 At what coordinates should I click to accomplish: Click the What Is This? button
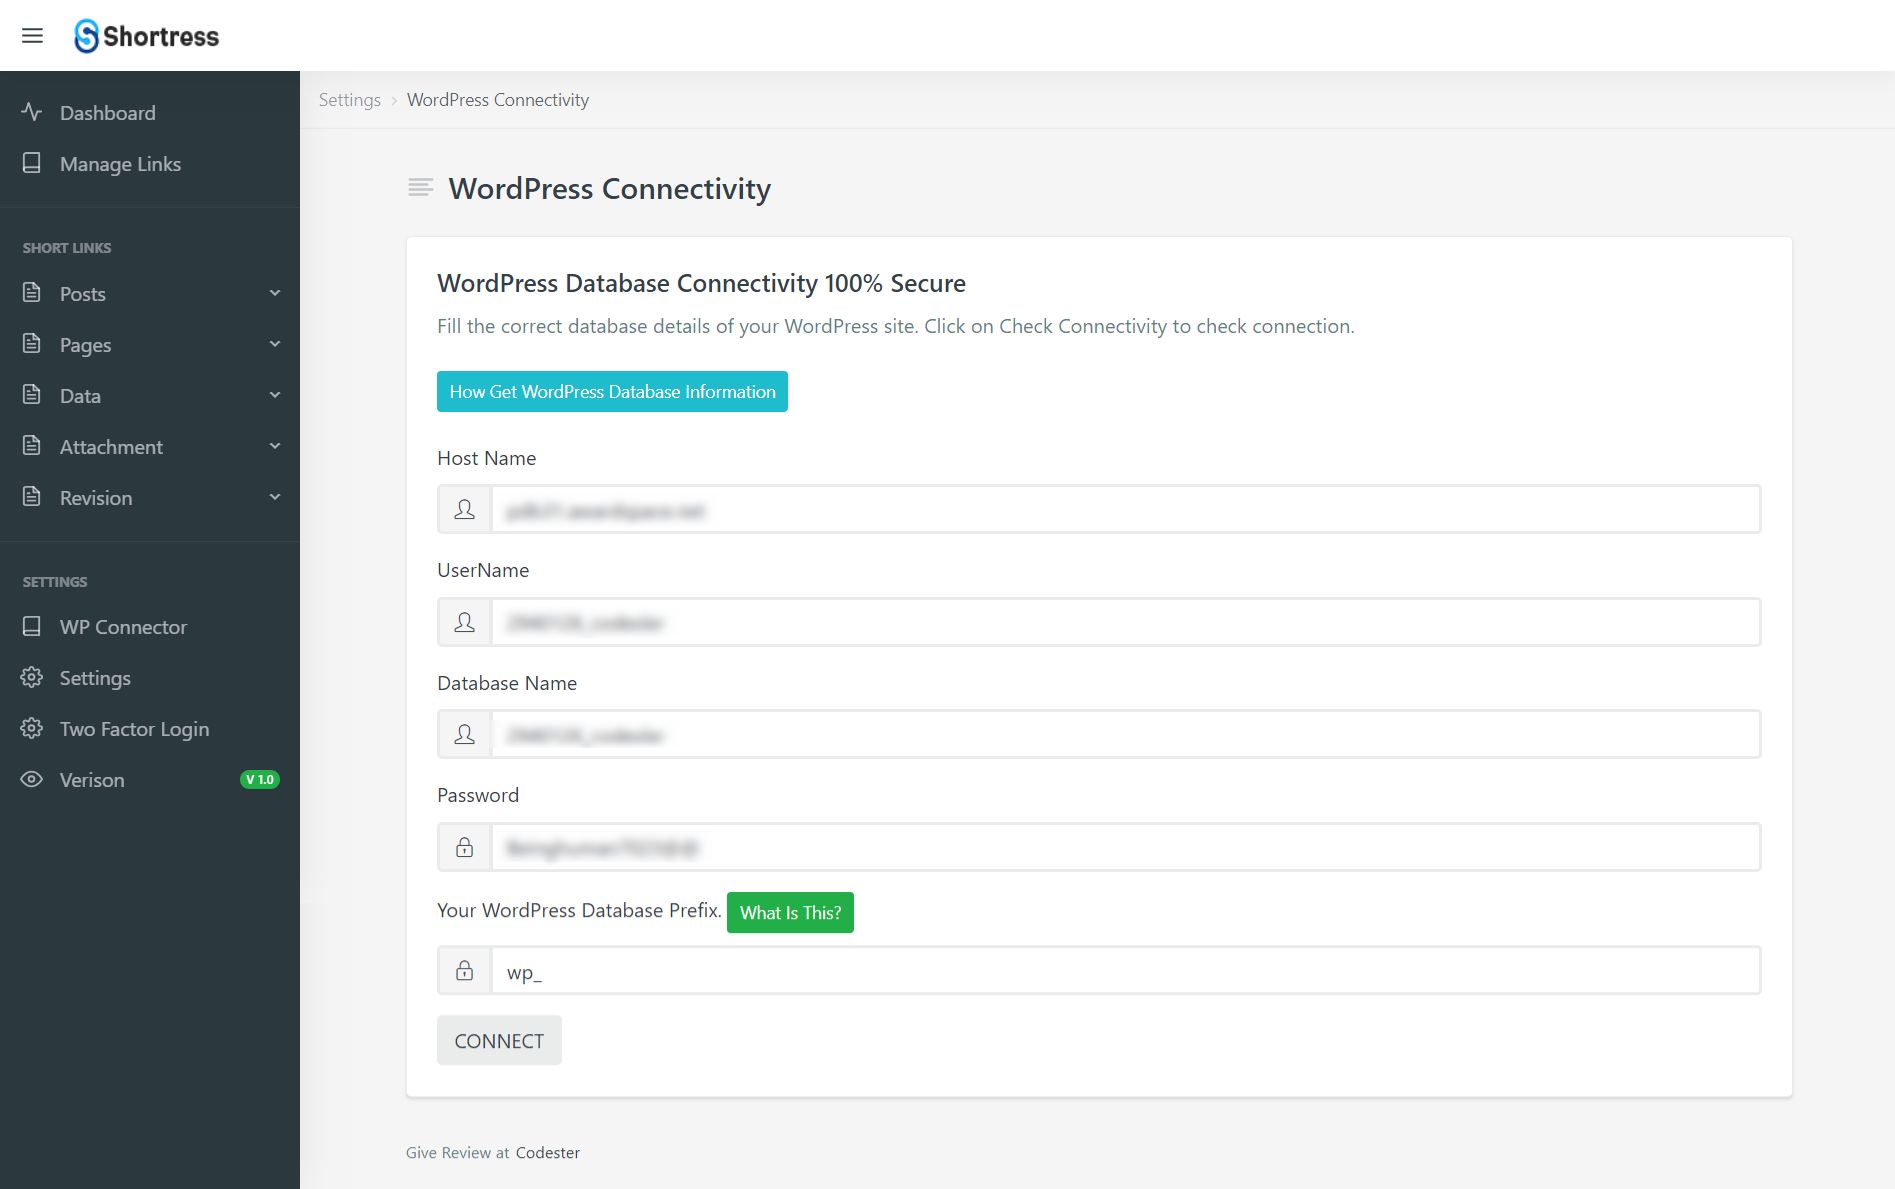click(x=790, y=913)
